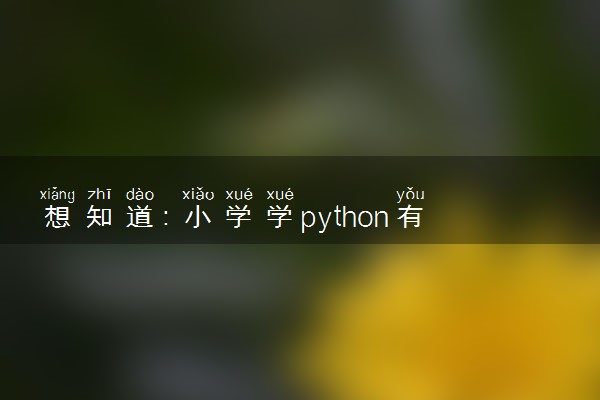Select the character 有 at the caption end

pos(410,217)
